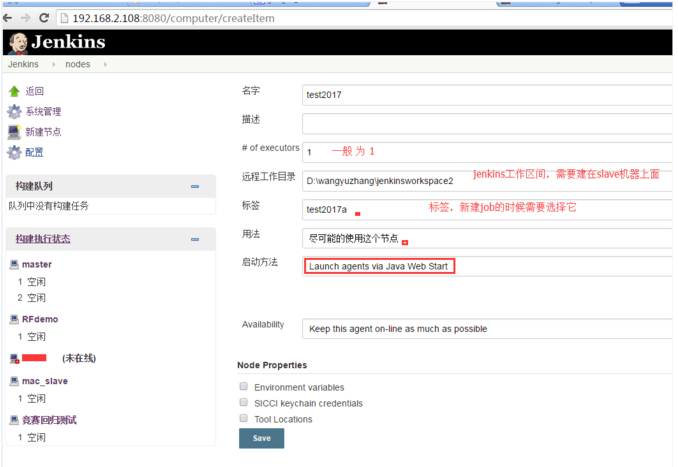Click the browser back arrow

point(7,18)
